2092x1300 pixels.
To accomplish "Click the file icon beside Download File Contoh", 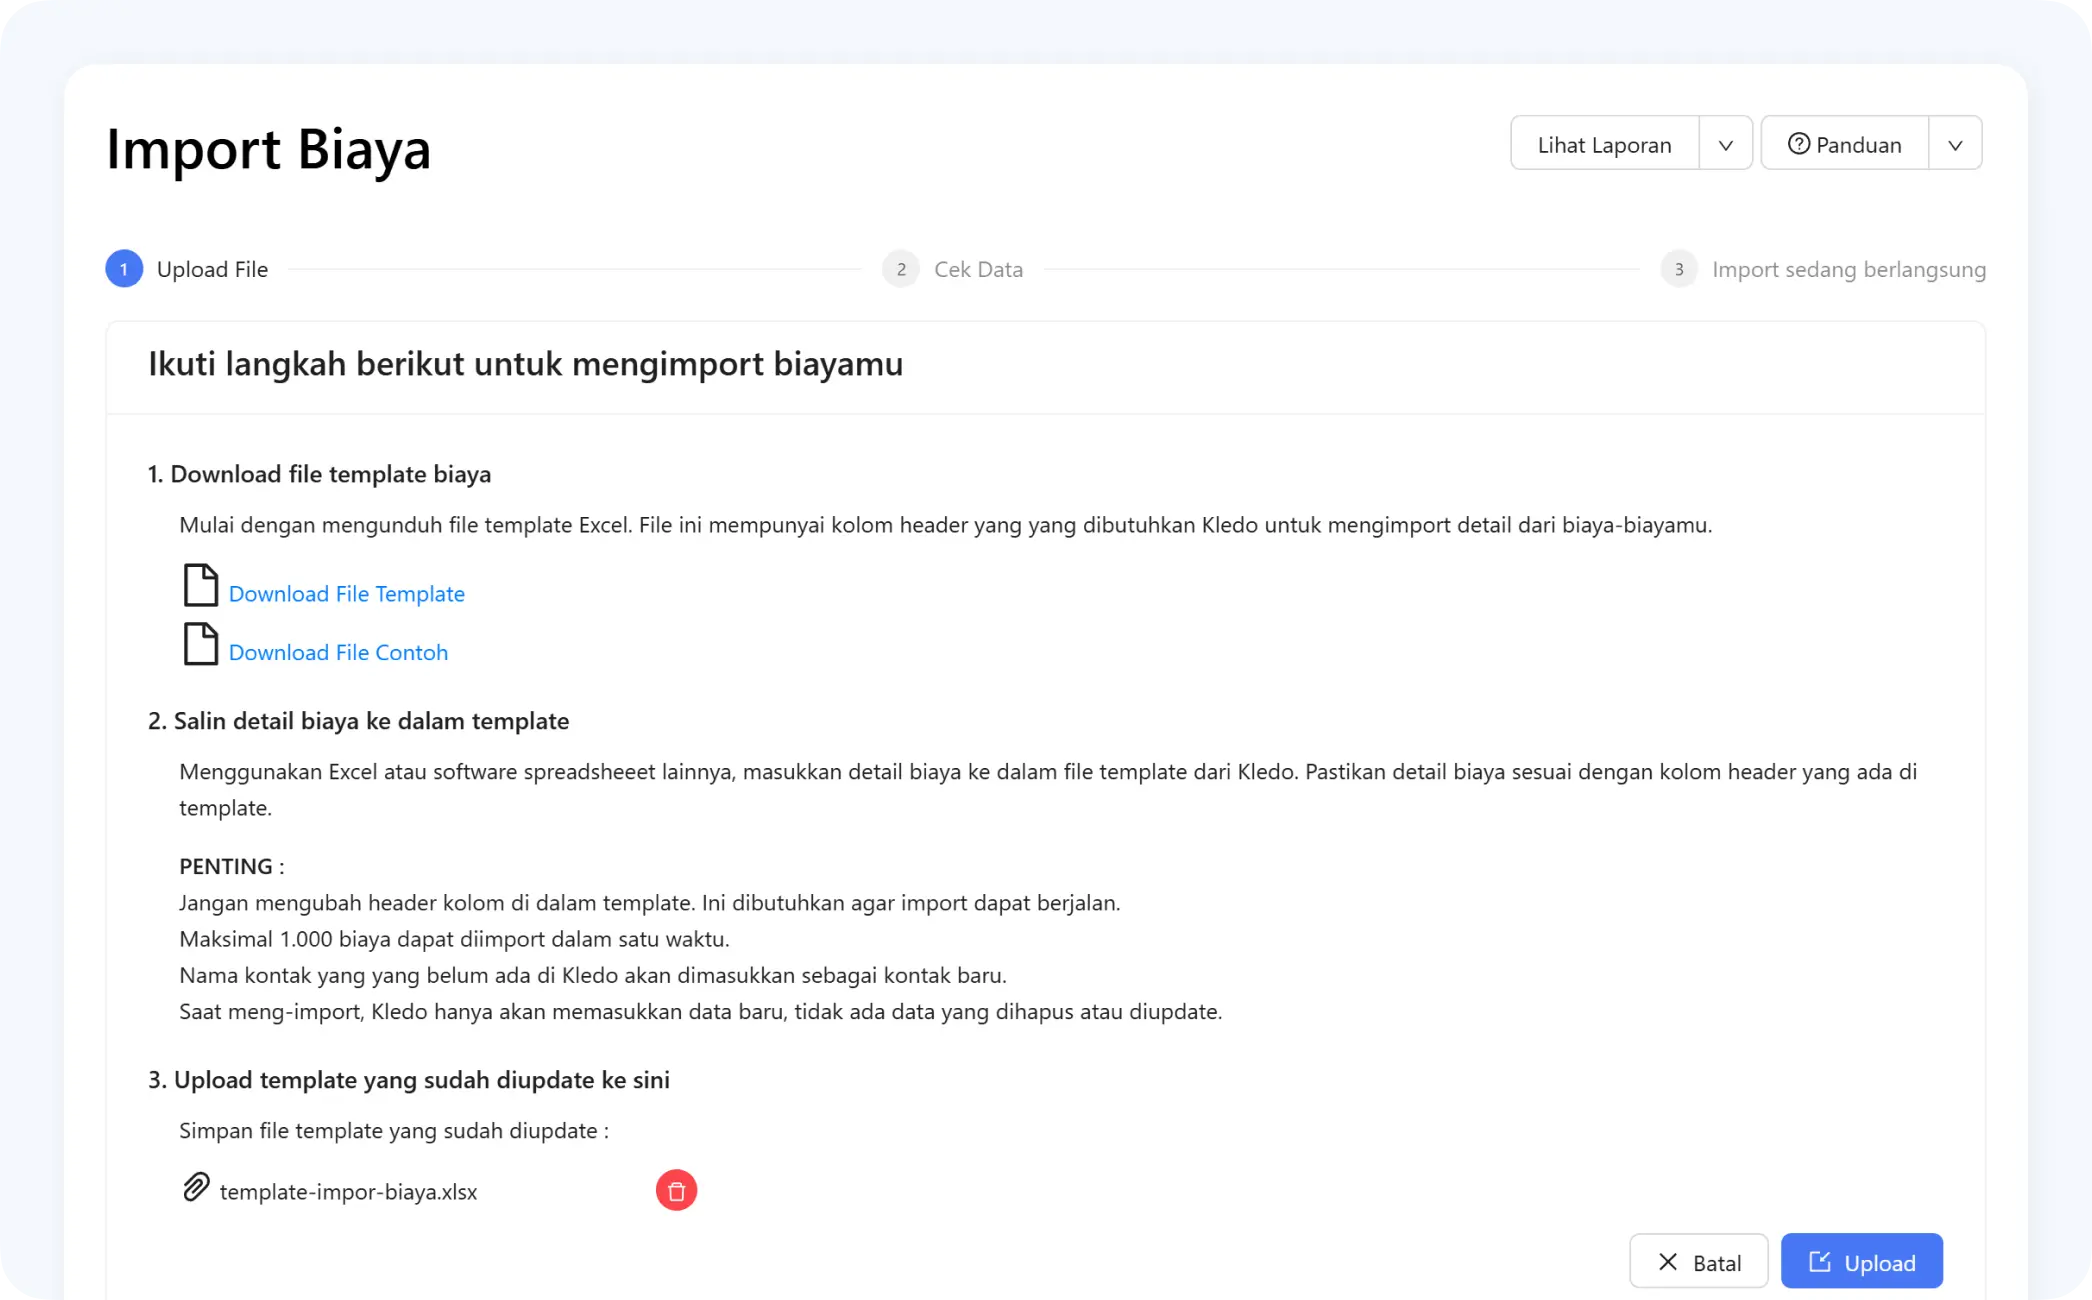I will (200, 645).
